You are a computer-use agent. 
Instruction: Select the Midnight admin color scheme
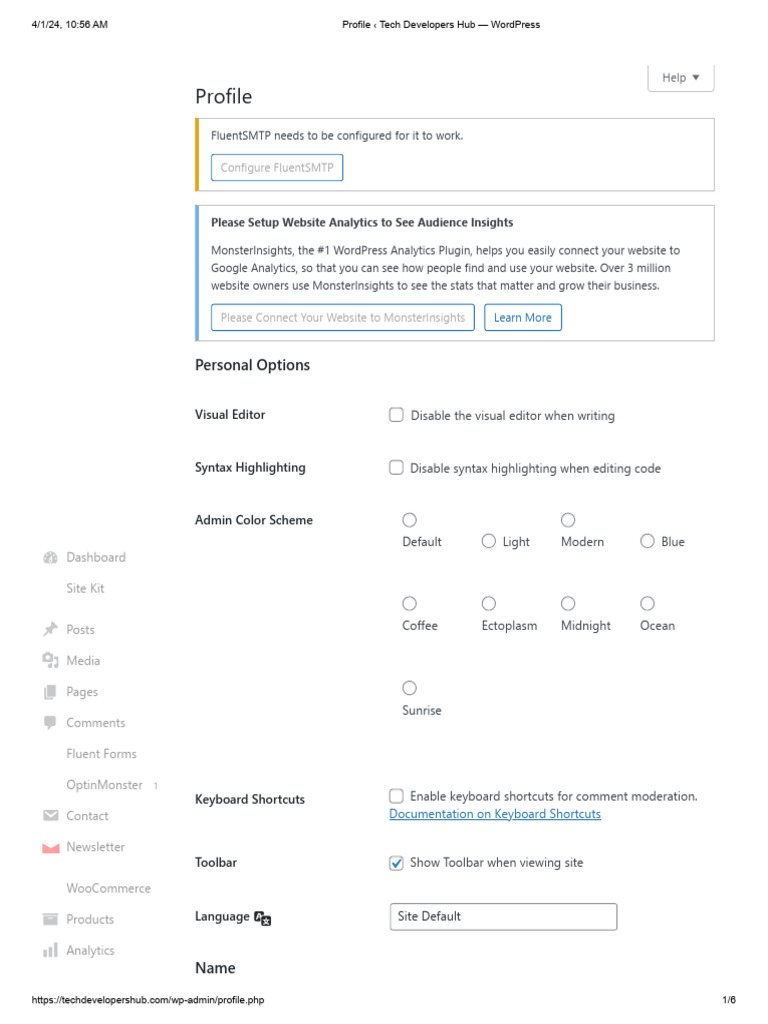pyautogui.click(x=568, y=604)
